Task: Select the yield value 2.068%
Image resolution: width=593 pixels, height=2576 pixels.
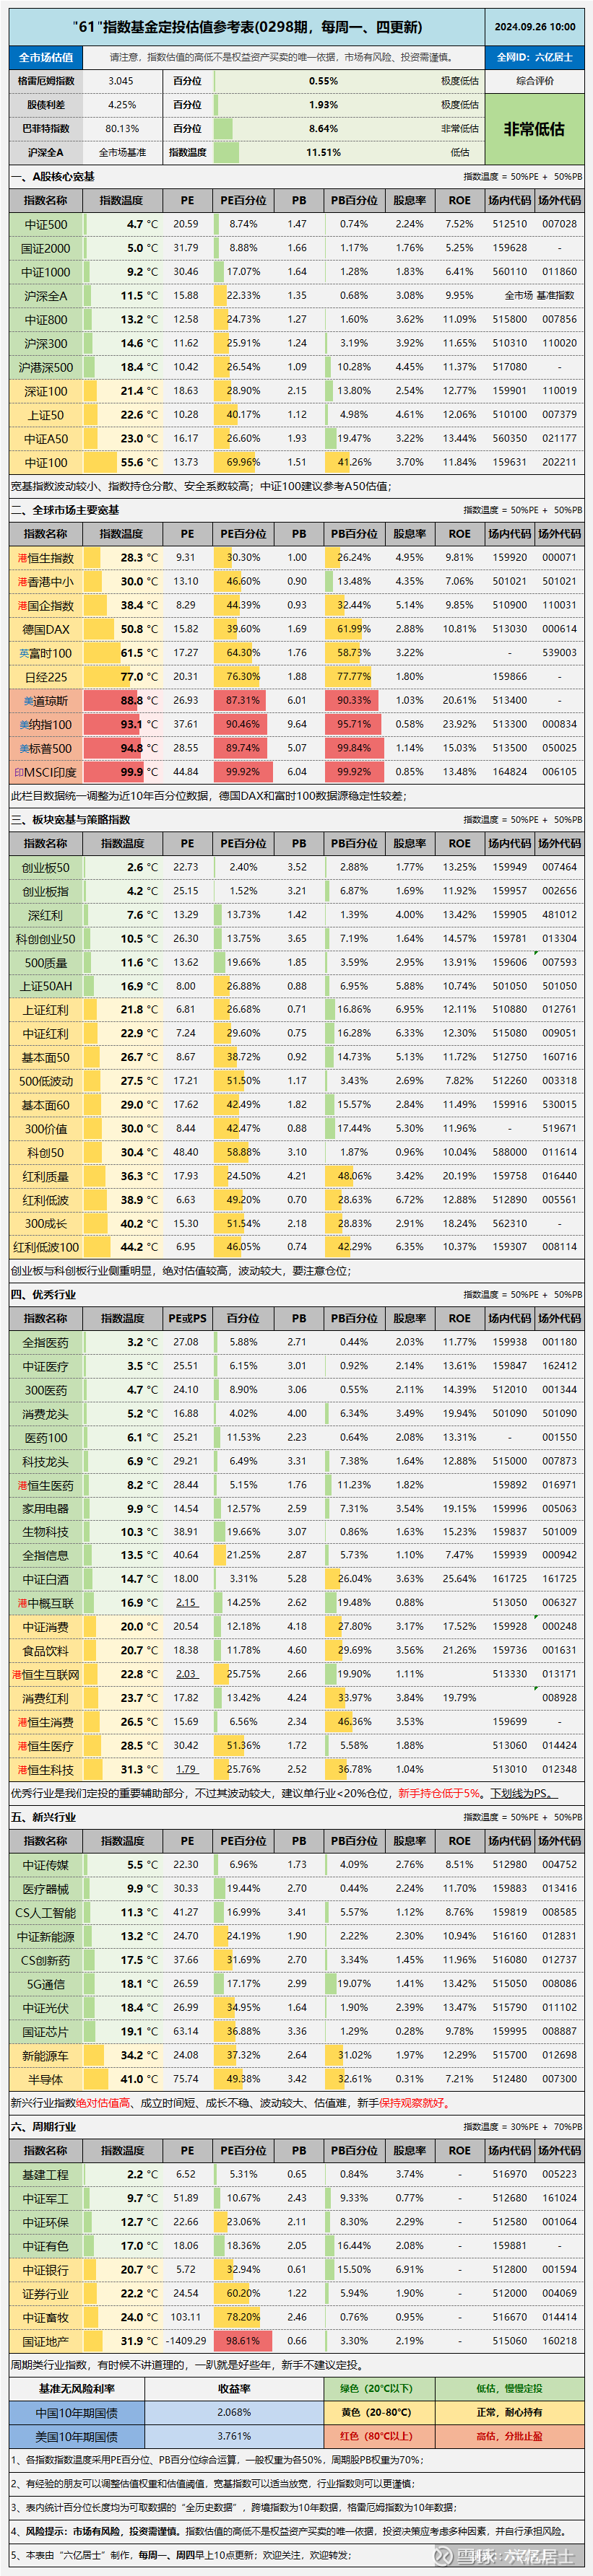Action: point(234,2412)
